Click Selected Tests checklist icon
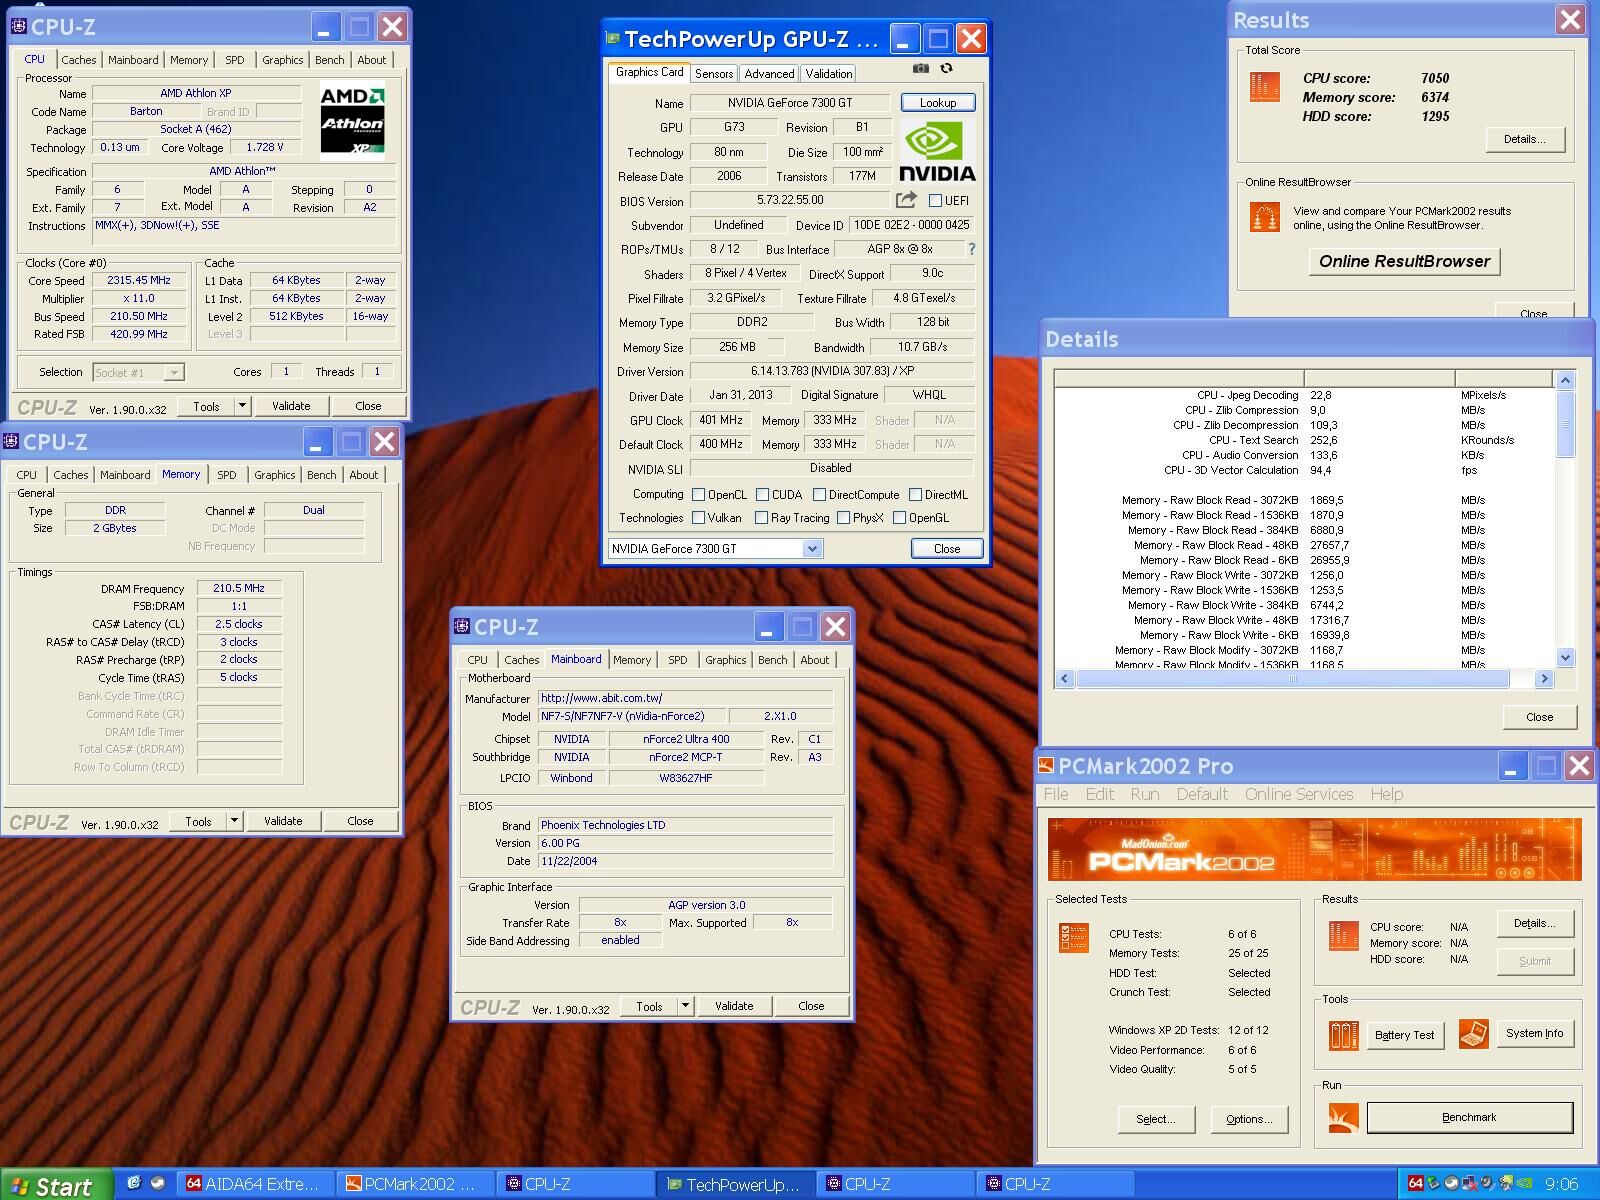 coord(1073,938)
